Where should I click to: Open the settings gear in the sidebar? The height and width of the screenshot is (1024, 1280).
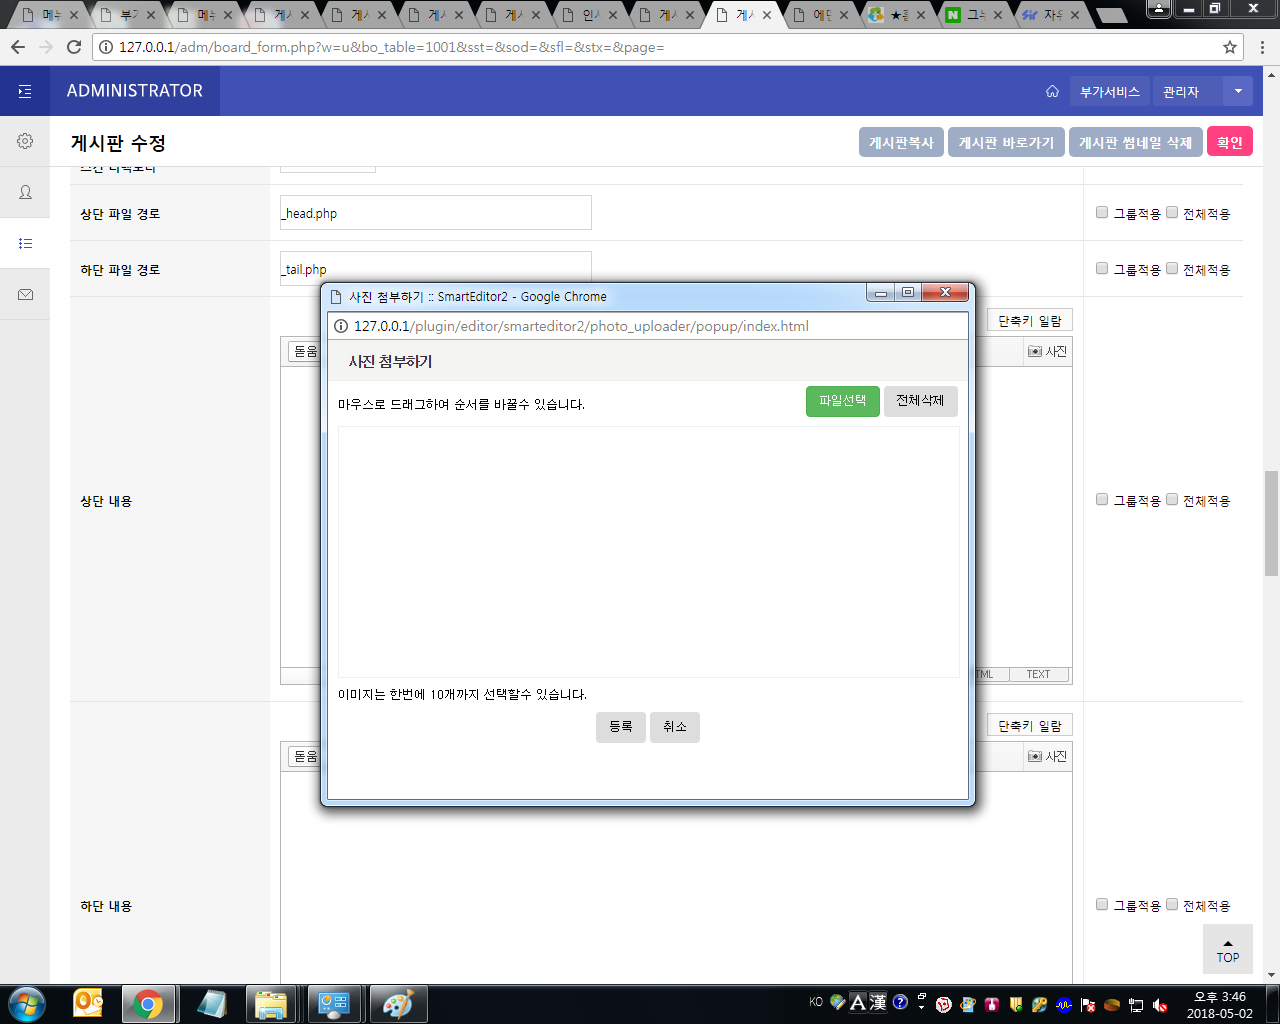coord(25,141)
